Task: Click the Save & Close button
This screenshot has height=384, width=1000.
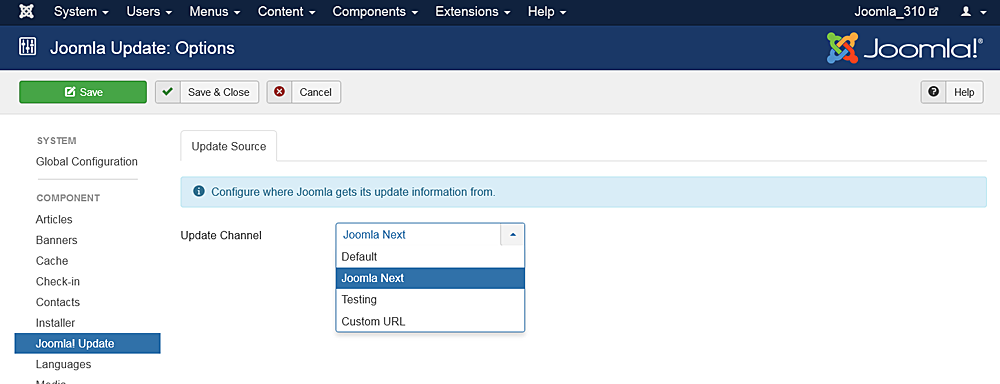Action: pyautogui.click(x=207, y=92)
